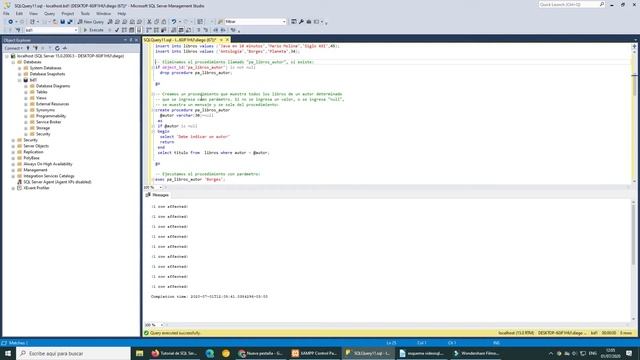The image size is (640, 360).
Task: Select SQL Server Agent tree item
Action: (57, 182)
